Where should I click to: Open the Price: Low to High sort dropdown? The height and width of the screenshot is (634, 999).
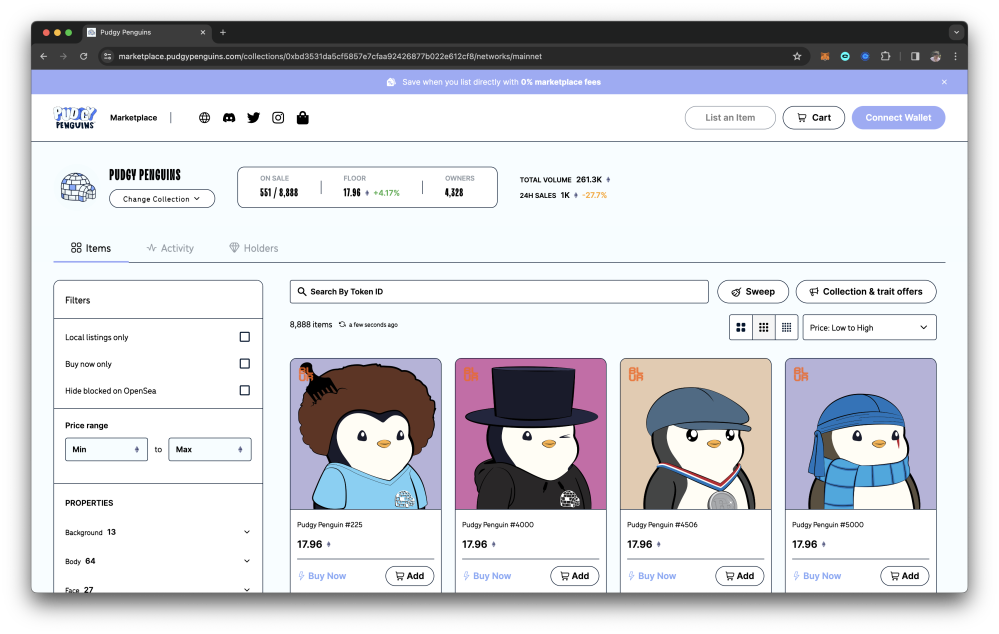pyautogui.click(x=869, y=328)
